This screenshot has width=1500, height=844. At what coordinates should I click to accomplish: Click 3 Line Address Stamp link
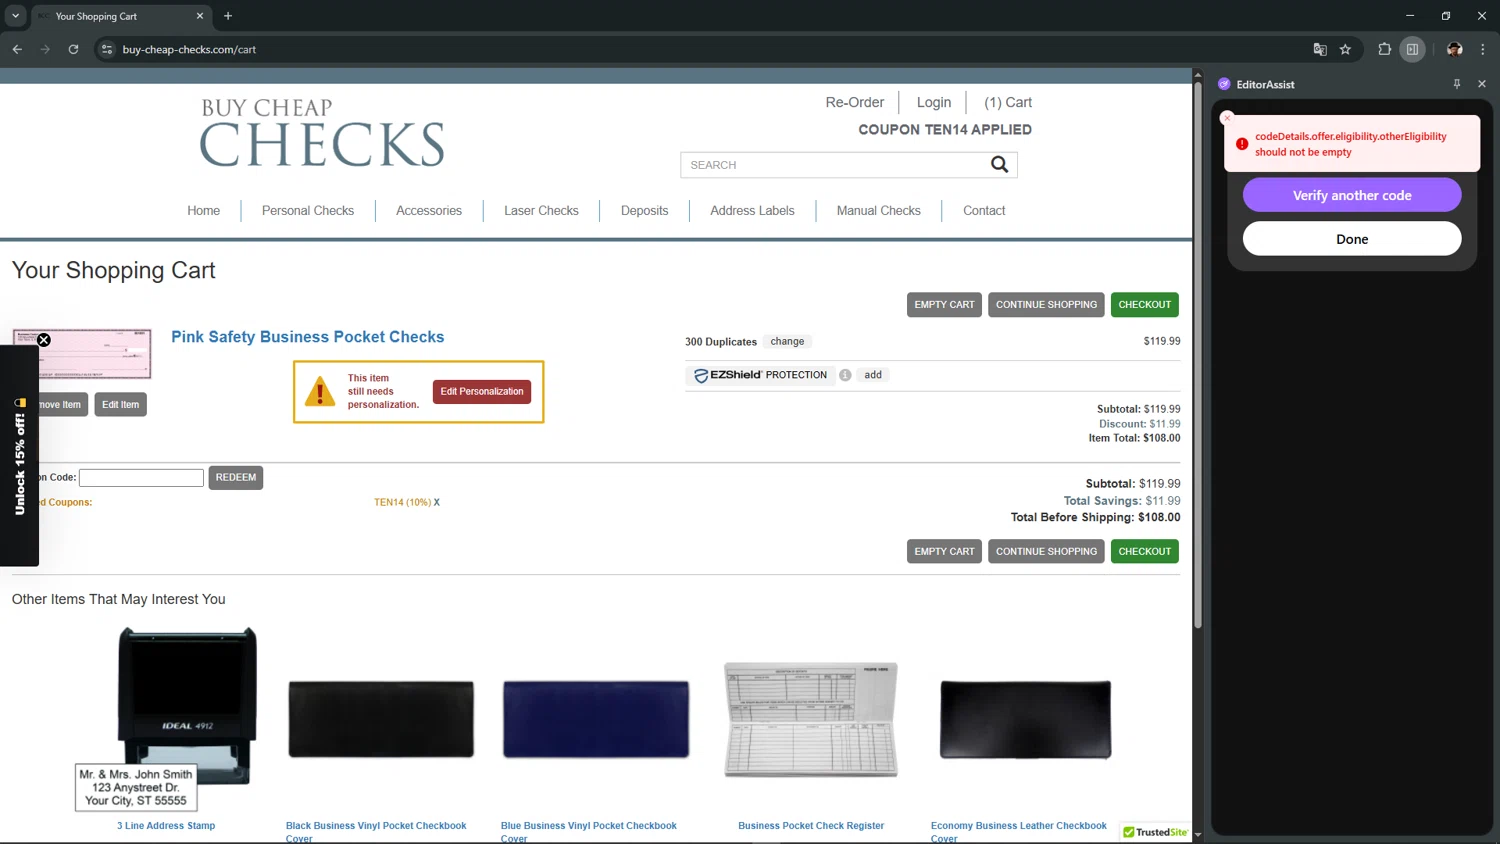coord(166,826)
